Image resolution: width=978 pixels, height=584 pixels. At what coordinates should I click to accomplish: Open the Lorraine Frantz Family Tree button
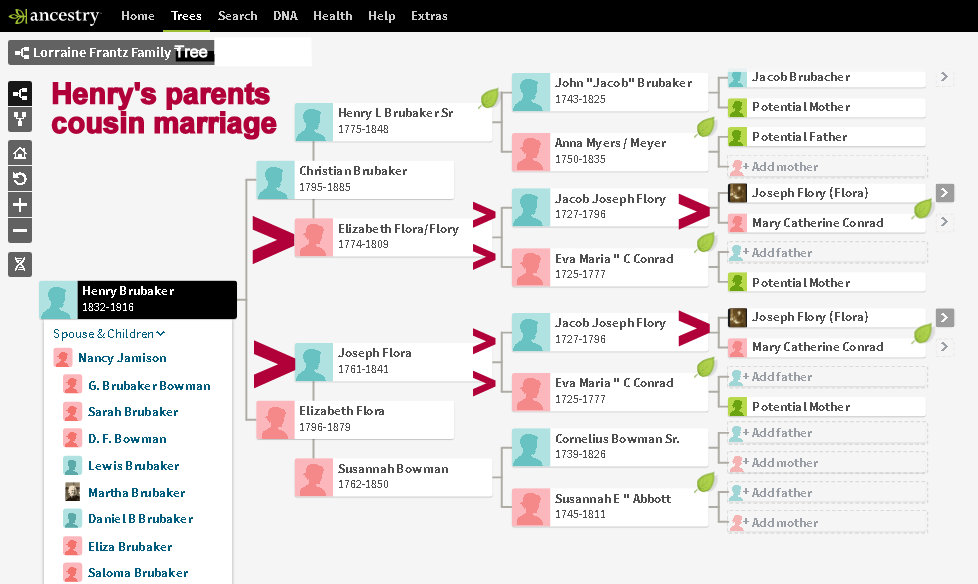click(x=111, y=53)
